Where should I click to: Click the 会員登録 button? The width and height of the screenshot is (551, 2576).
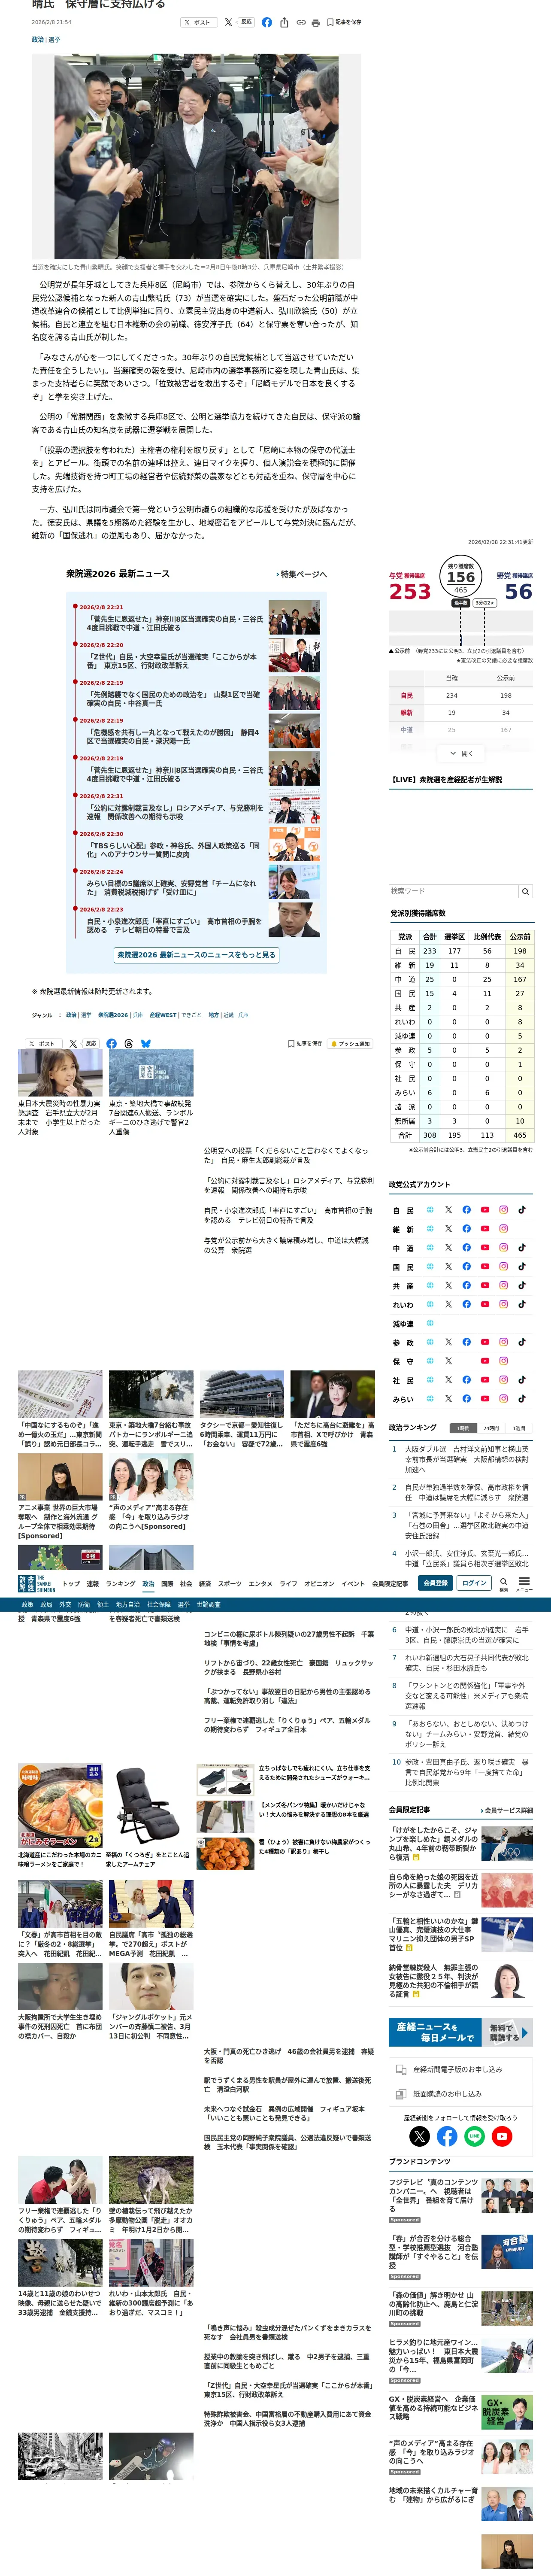pyautogui.click(x=436, y=1583)
